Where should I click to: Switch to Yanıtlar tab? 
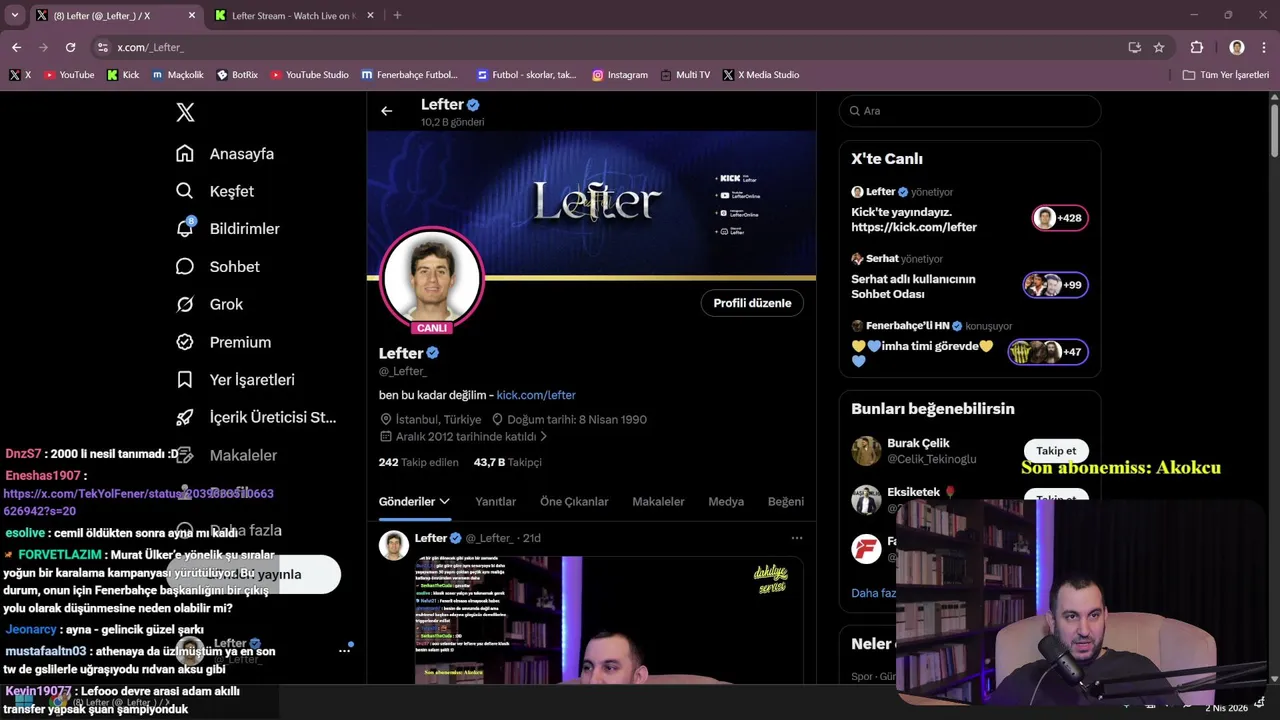tap(495, 502)
